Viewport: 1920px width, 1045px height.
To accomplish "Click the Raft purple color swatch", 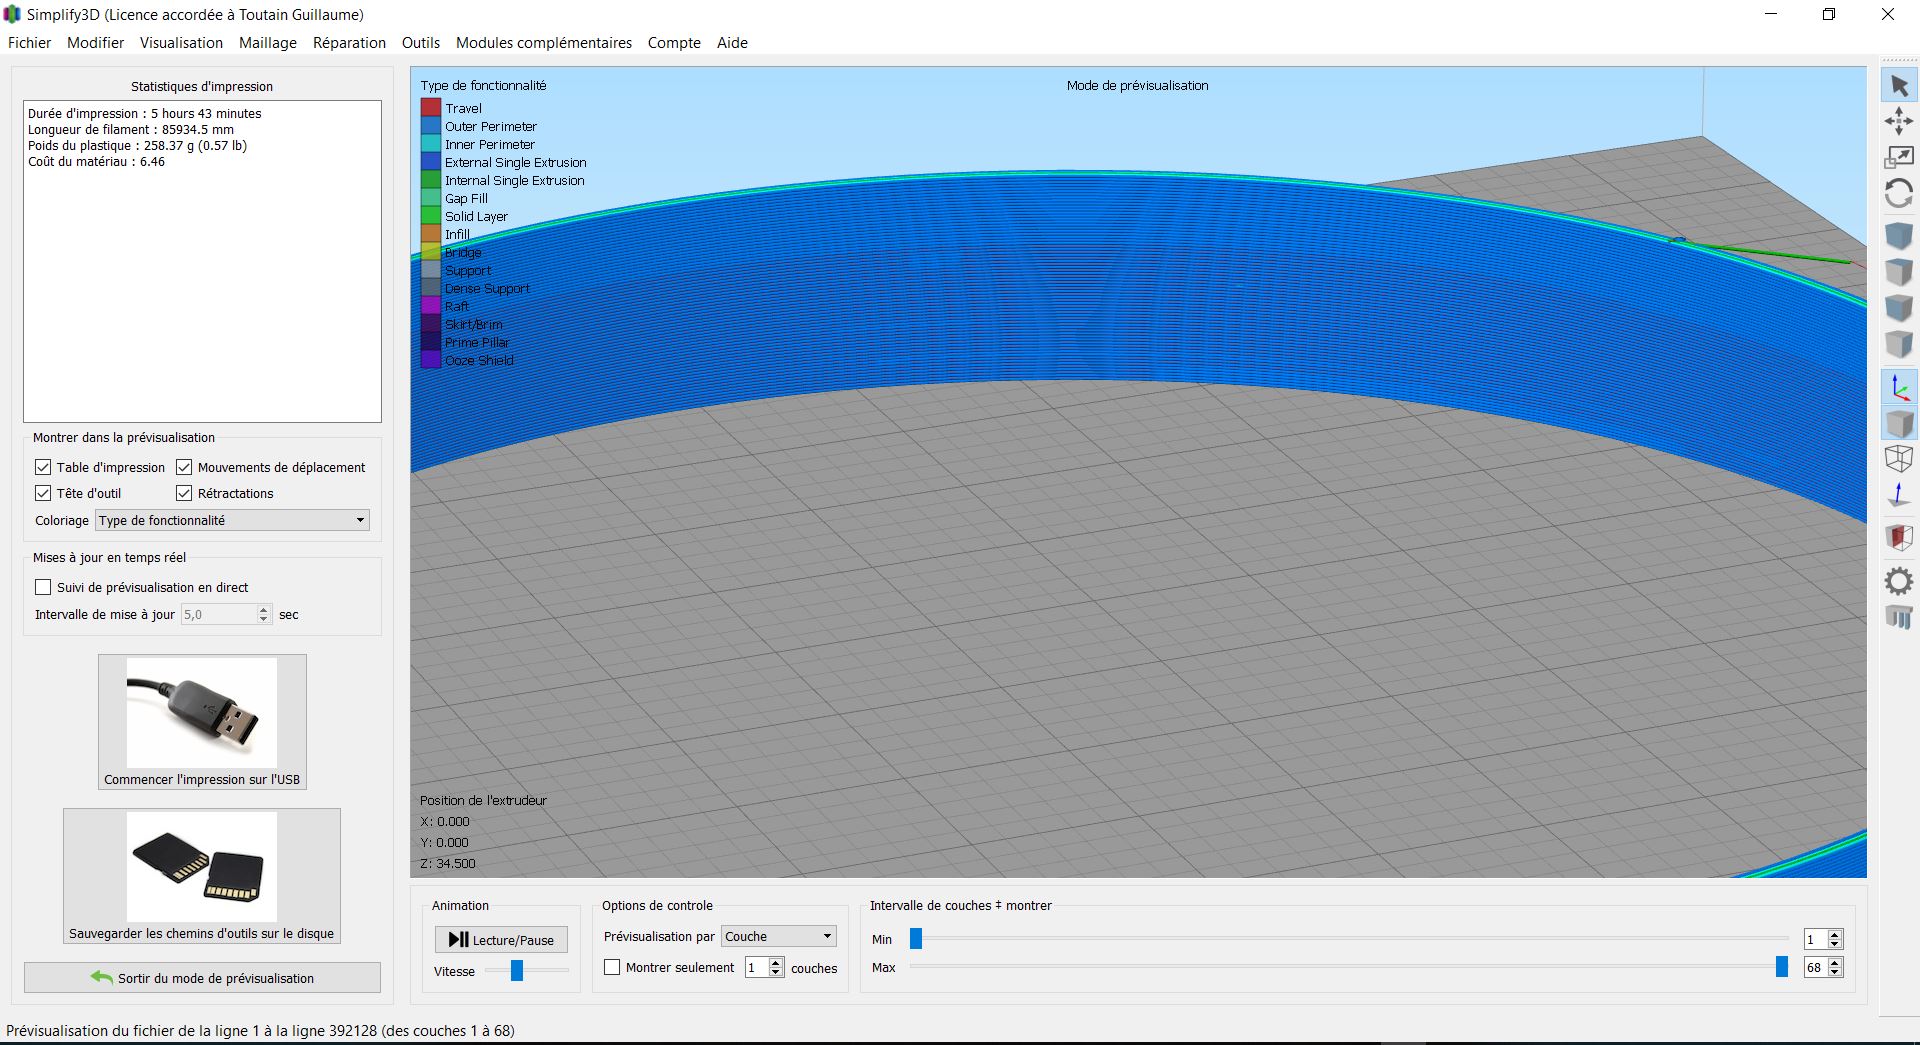I will click(x=431, y=306).
